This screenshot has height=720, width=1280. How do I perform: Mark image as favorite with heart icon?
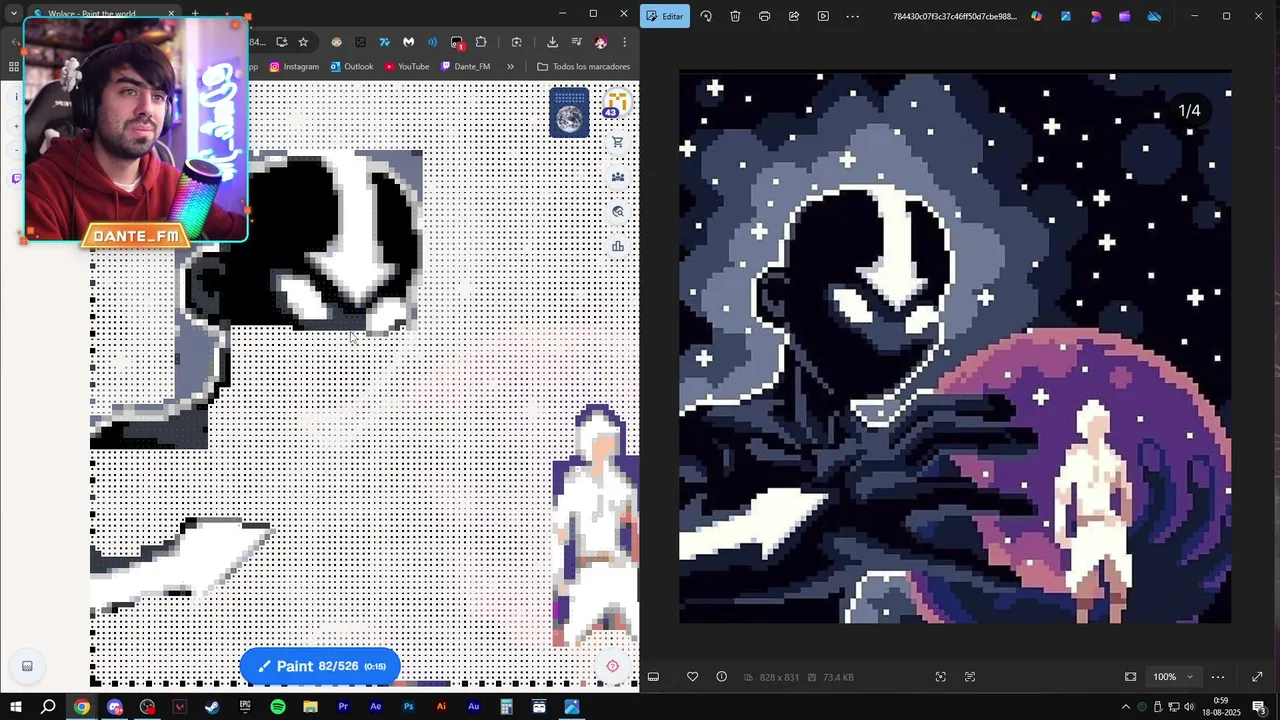click(692, 677)
